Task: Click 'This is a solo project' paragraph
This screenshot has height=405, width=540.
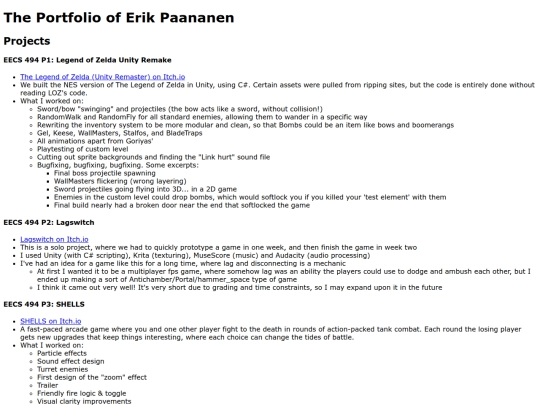Action: click(219, 248)
